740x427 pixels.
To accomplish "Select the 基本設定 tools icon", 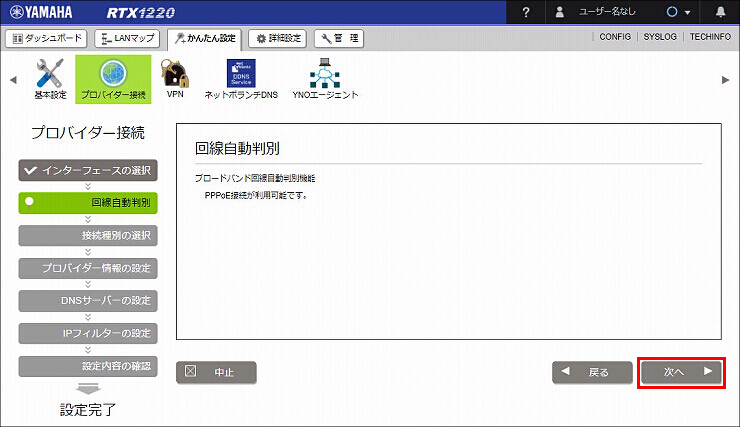I will 50,79.
